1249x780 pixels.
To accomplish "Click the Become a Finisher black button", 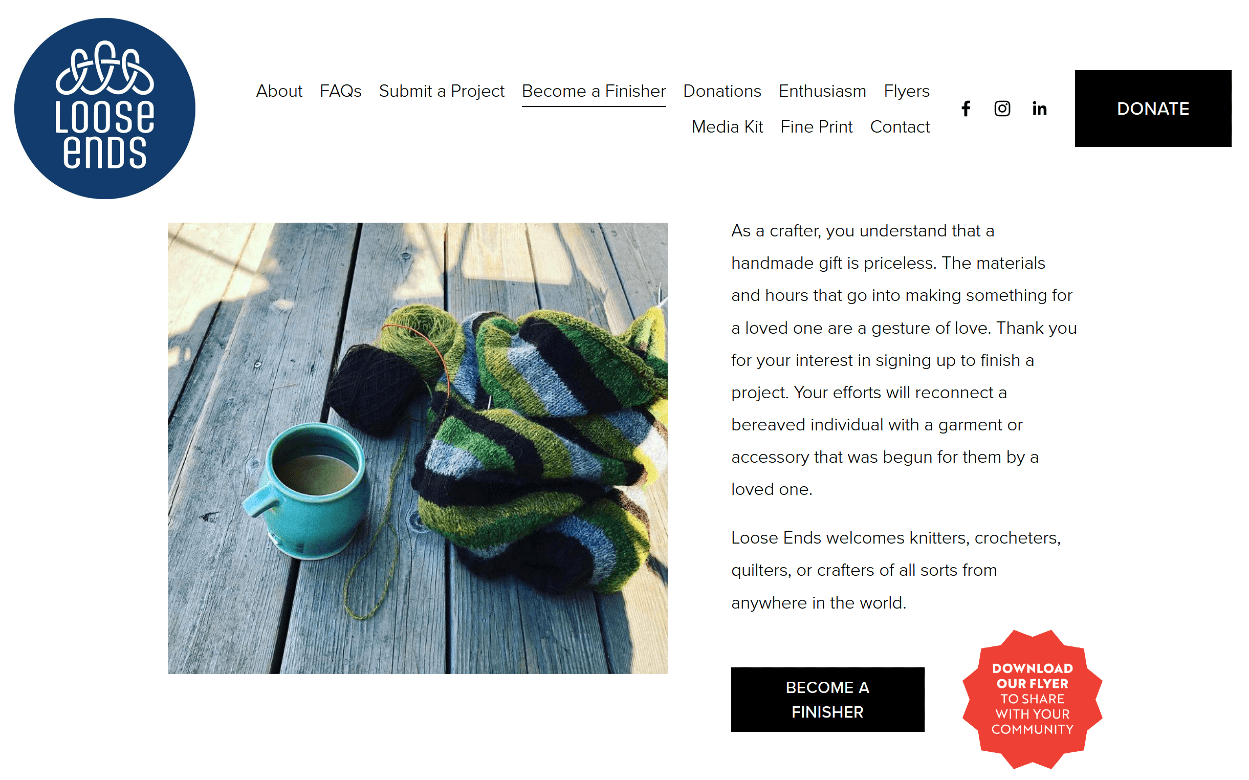I will (x=828, y=700).
